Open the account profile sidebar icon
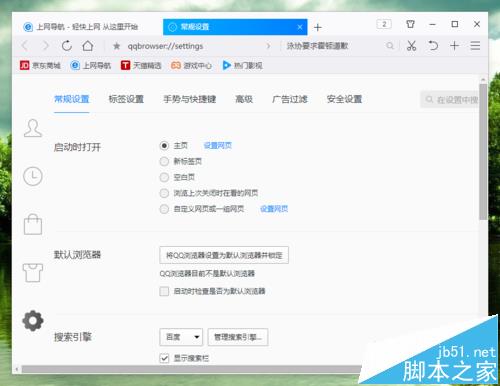 pos(33,128)
